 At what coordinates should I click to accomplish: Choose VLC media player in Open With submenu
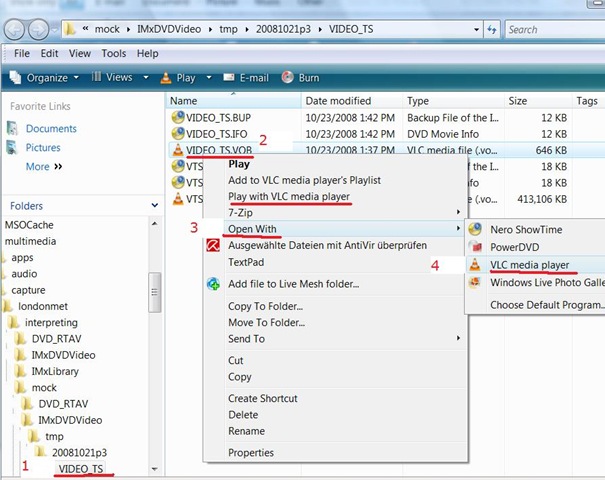[x=529, y=265]
